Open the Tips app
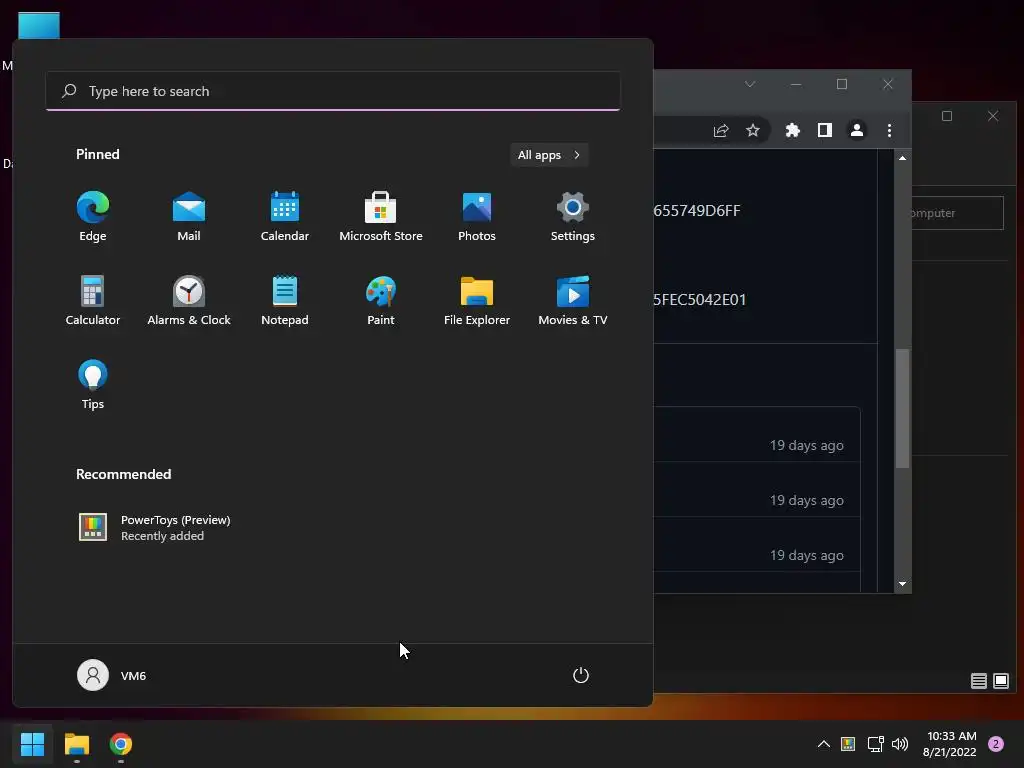 tap(93, 385)
